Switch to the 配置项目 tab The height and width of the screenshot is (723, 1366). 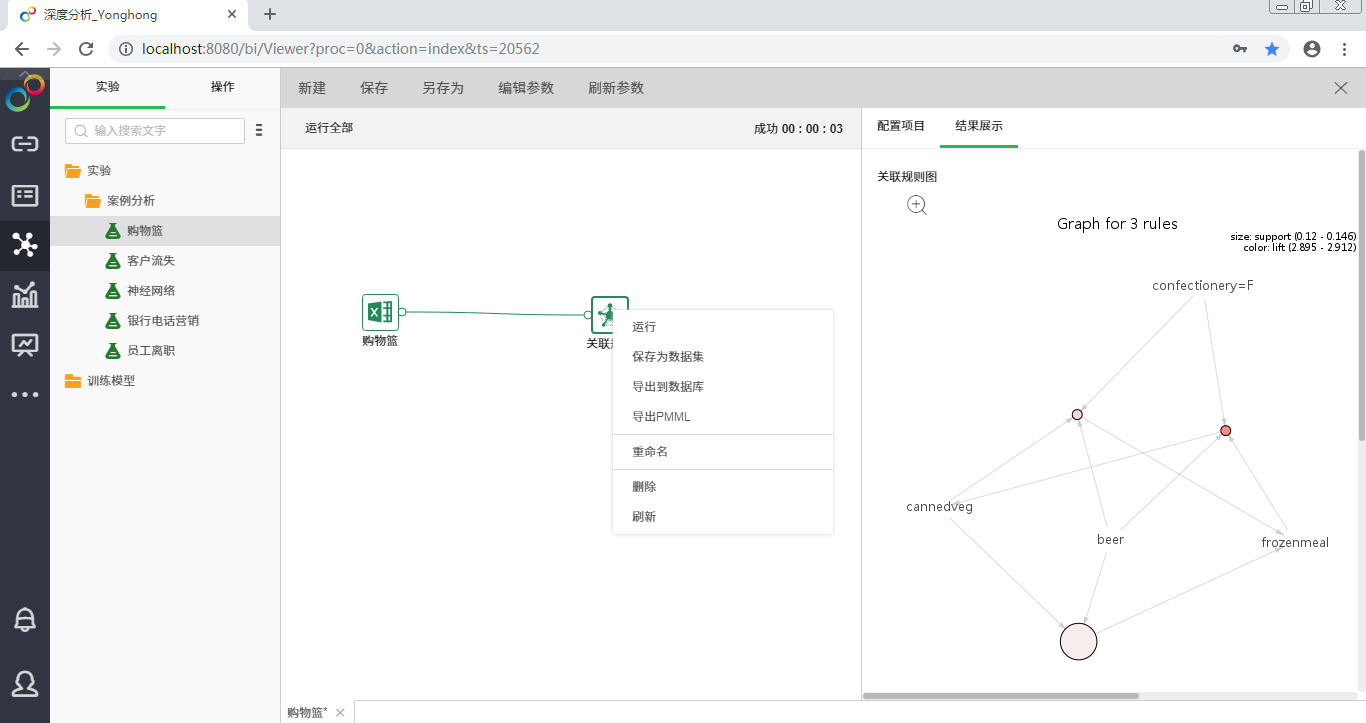[901, 126]
